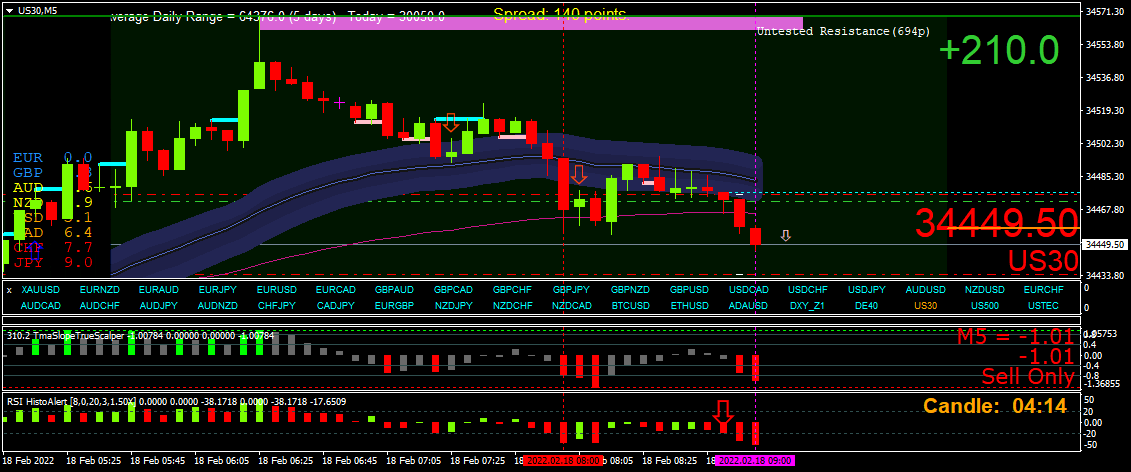Click the RSI HistoAlert indicator label
Image resolution: width=1131 pixels, height=472 pixels.
point(177,401)
